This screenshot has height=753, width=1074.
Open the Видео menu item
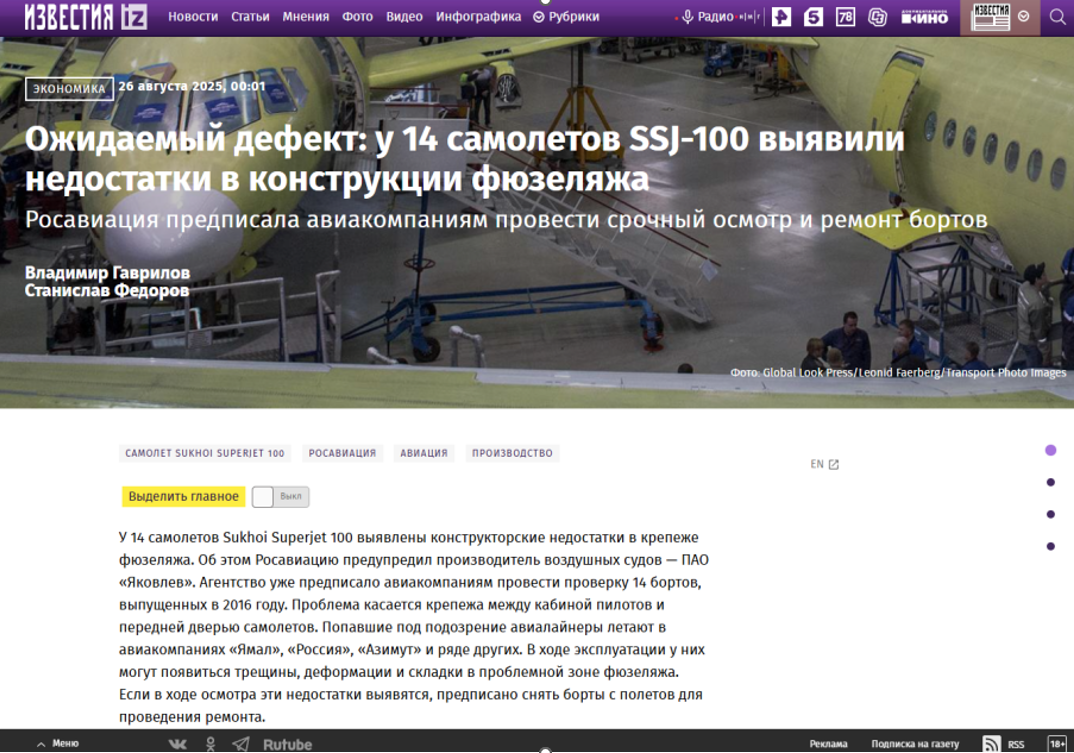coord(404,16)
